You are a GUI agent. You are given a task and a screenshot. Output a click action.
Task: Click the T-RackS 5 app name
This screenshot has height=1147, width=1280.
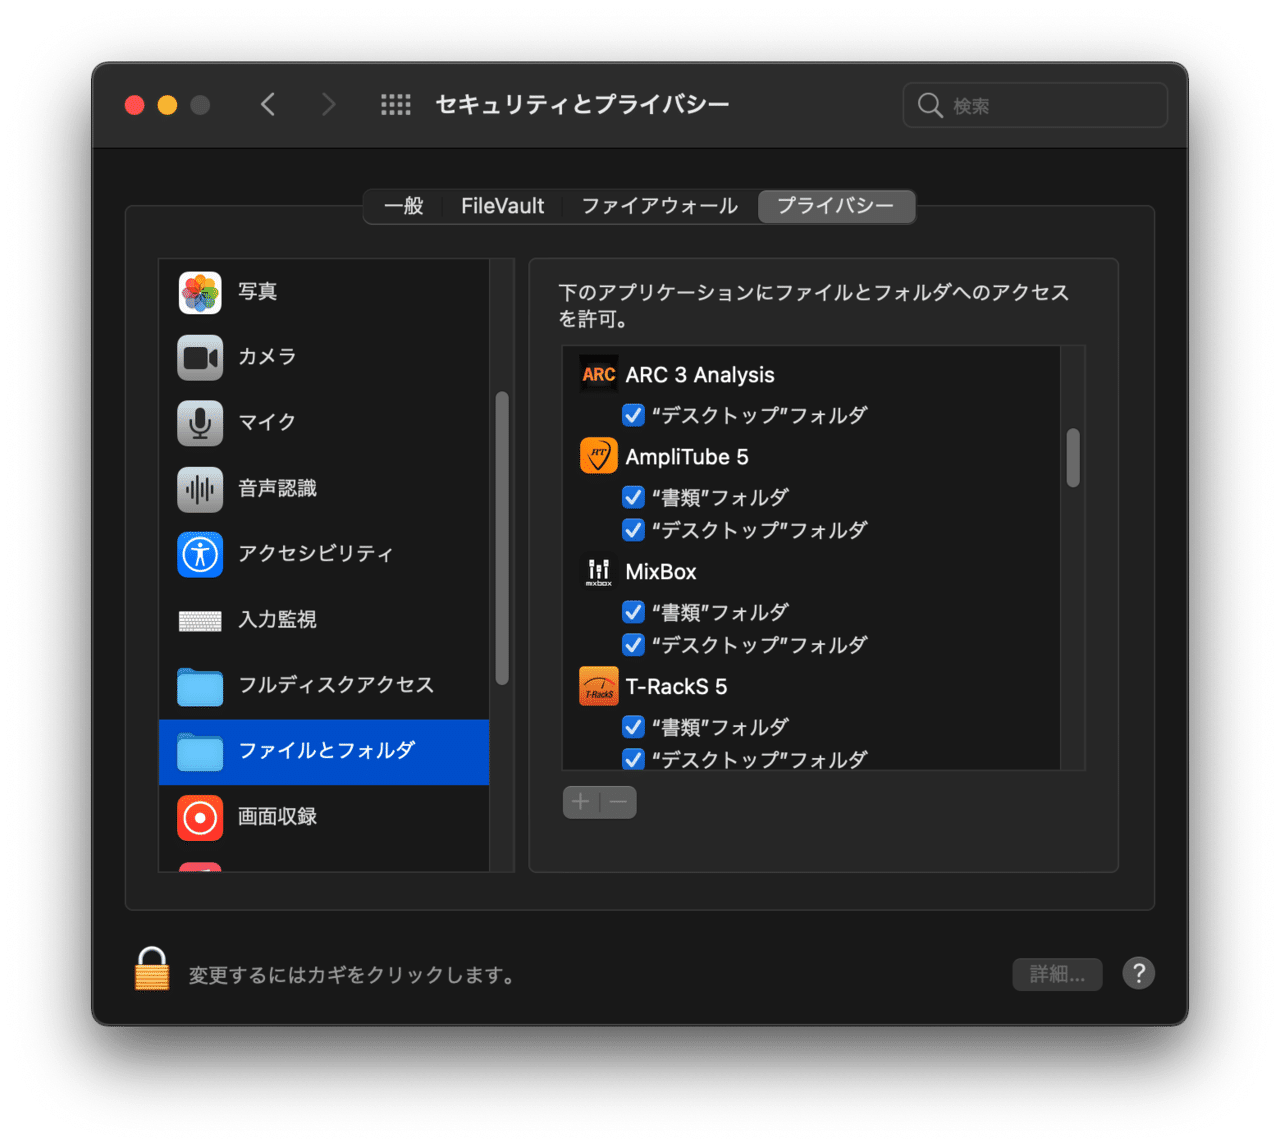pyautogui.click(x=676, y=687)
